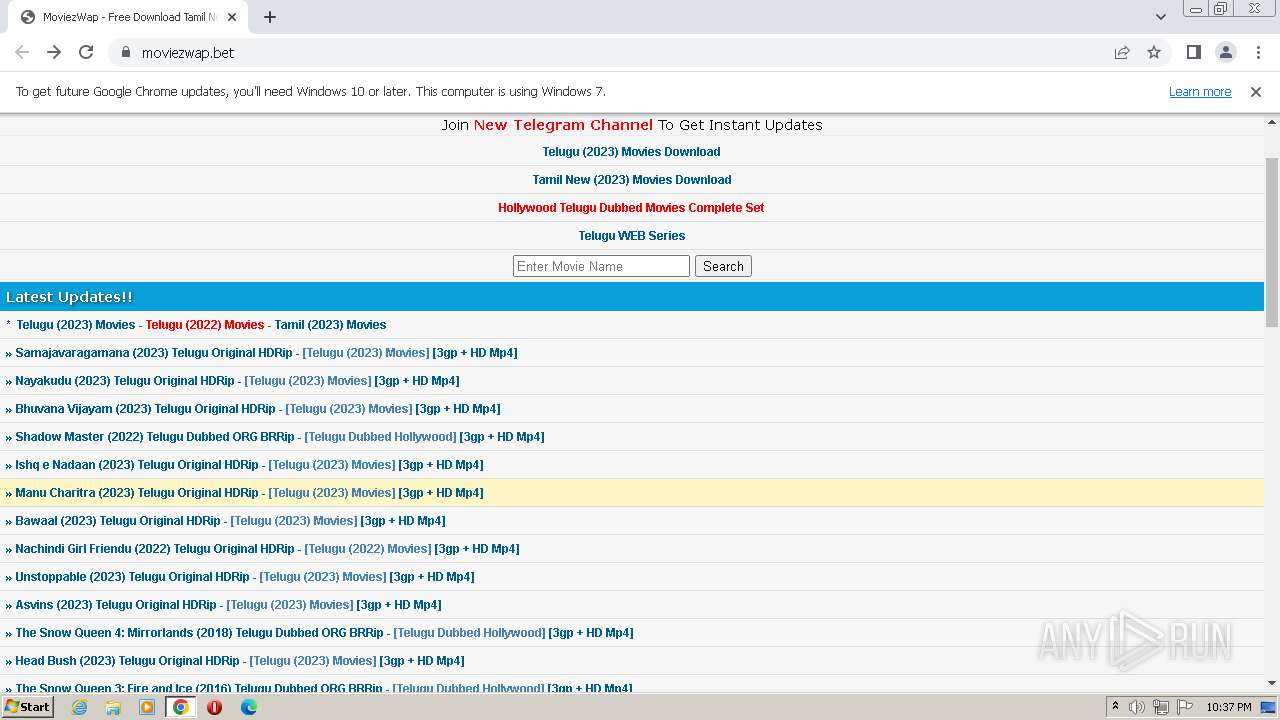Open the Action Center flag icon

[x=1185, y=707]
